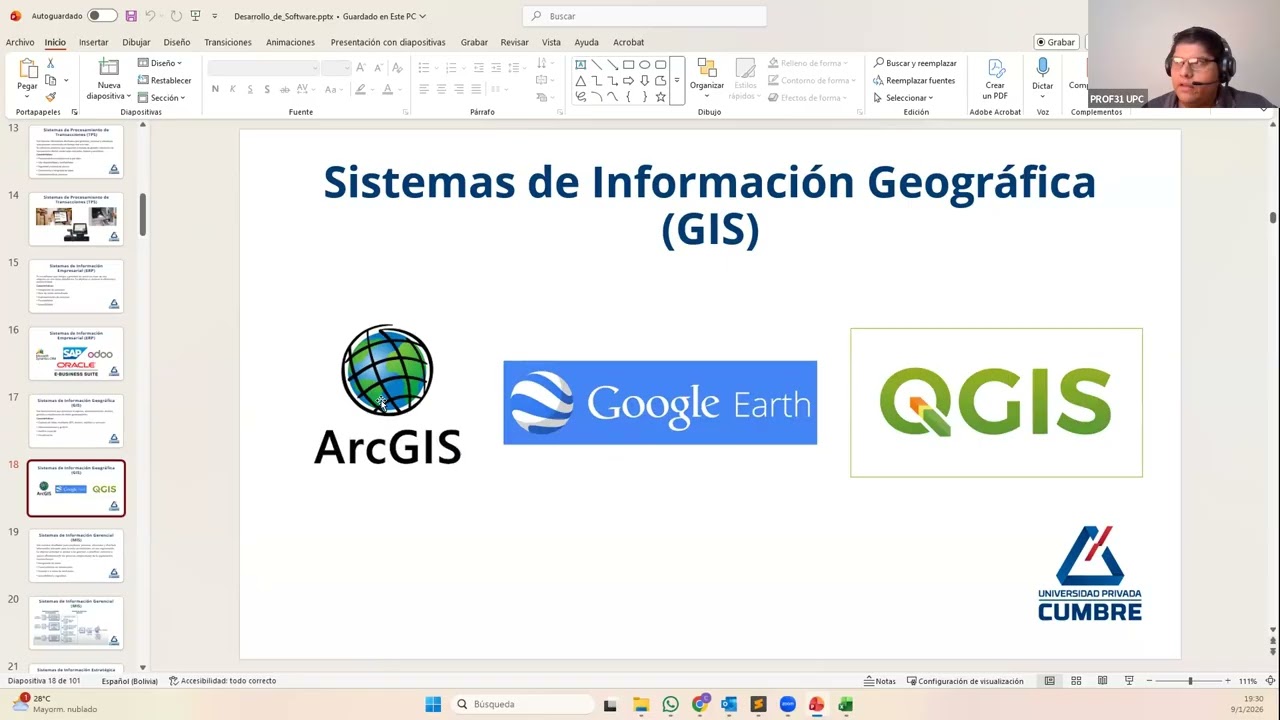Switch to Slide Sorter view icon
Screen dimensions: 1280x720
(1076, 681)
